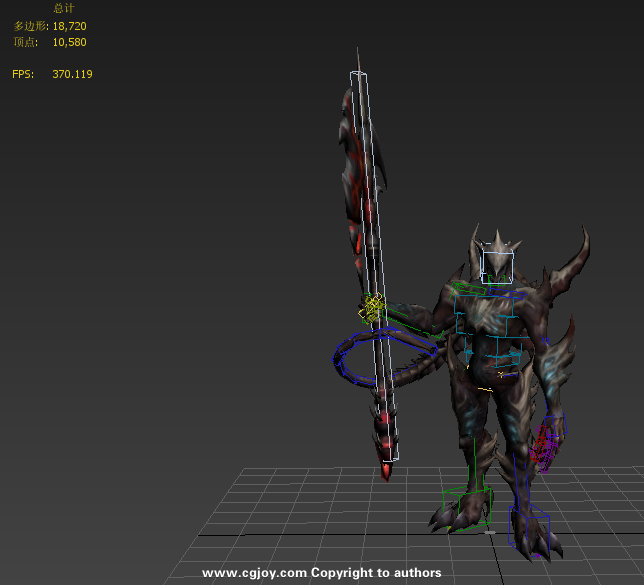Screen dimensions: 644x585
Task: Click the polygon count value 18,720
Action: 69,26
